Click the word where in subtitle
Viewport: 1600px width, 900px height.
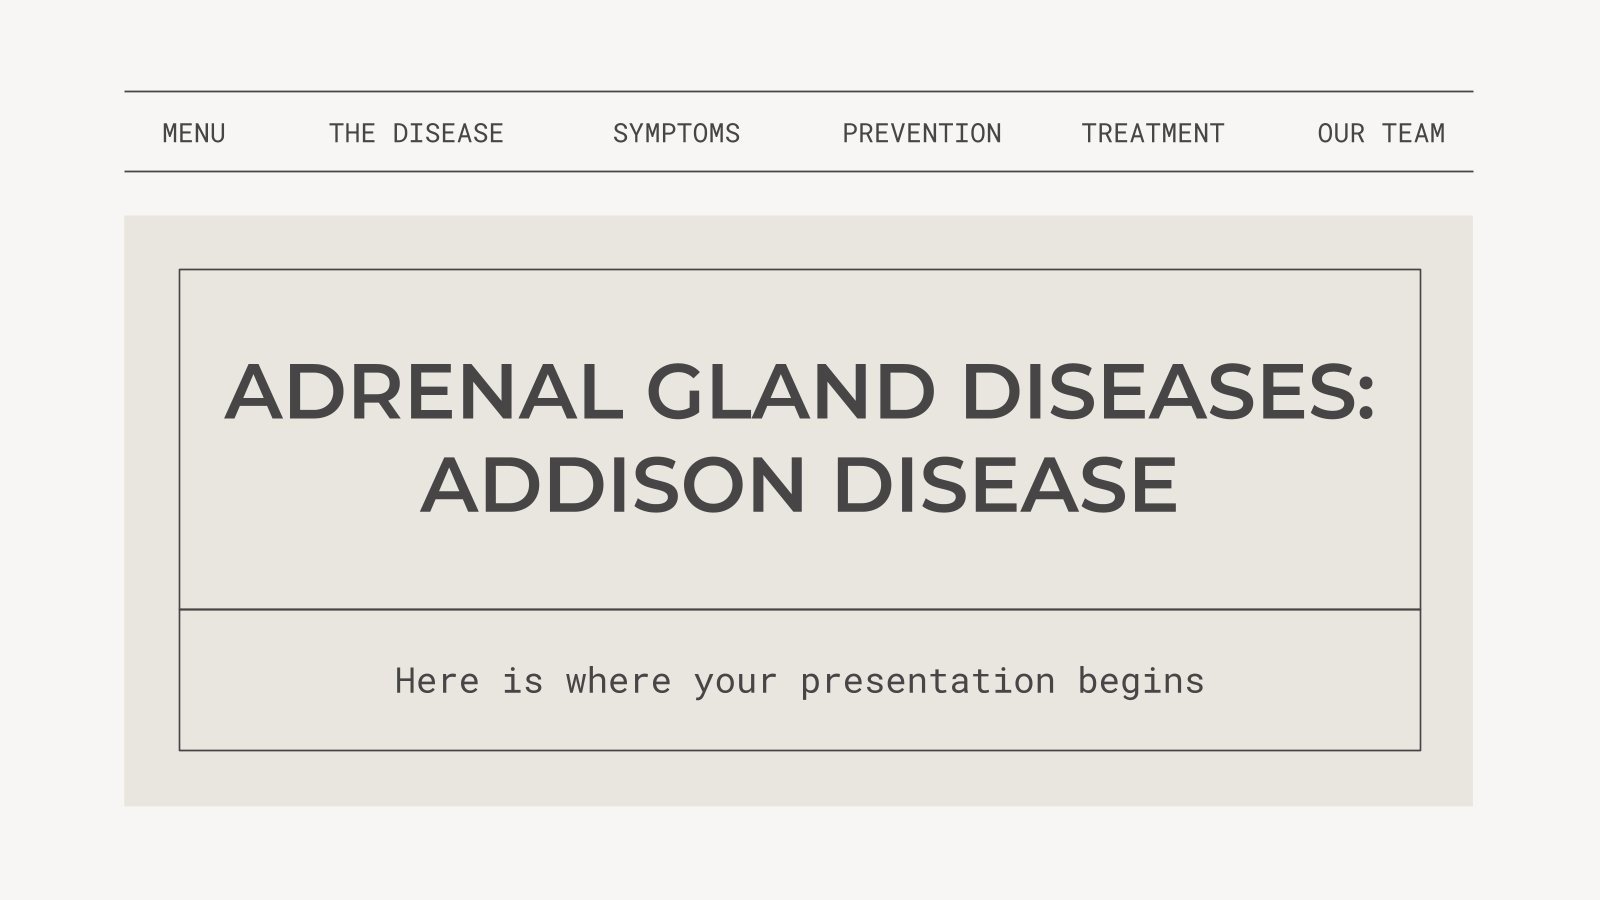(618, 681)
